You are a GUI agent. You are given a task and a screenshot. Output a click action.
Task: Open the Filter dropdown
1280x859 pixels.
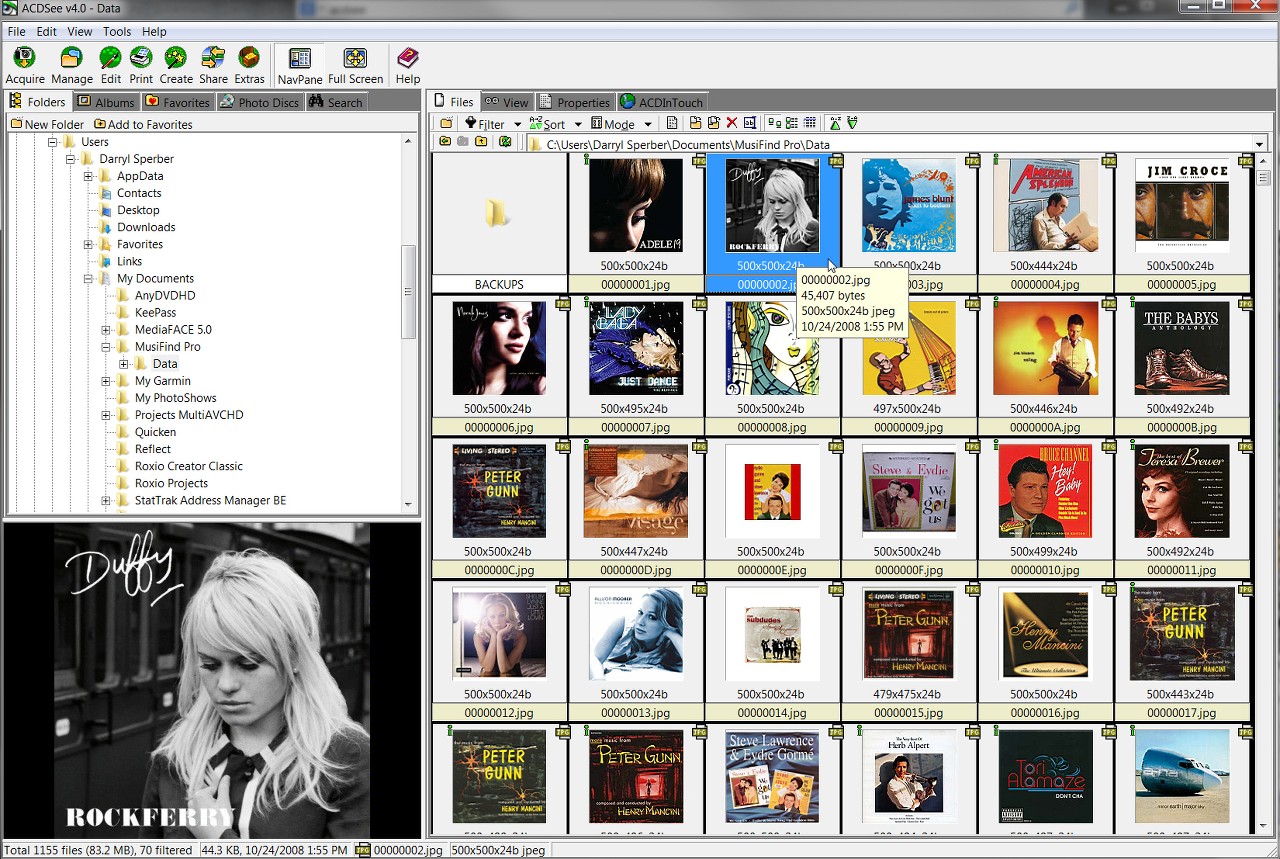493,124
